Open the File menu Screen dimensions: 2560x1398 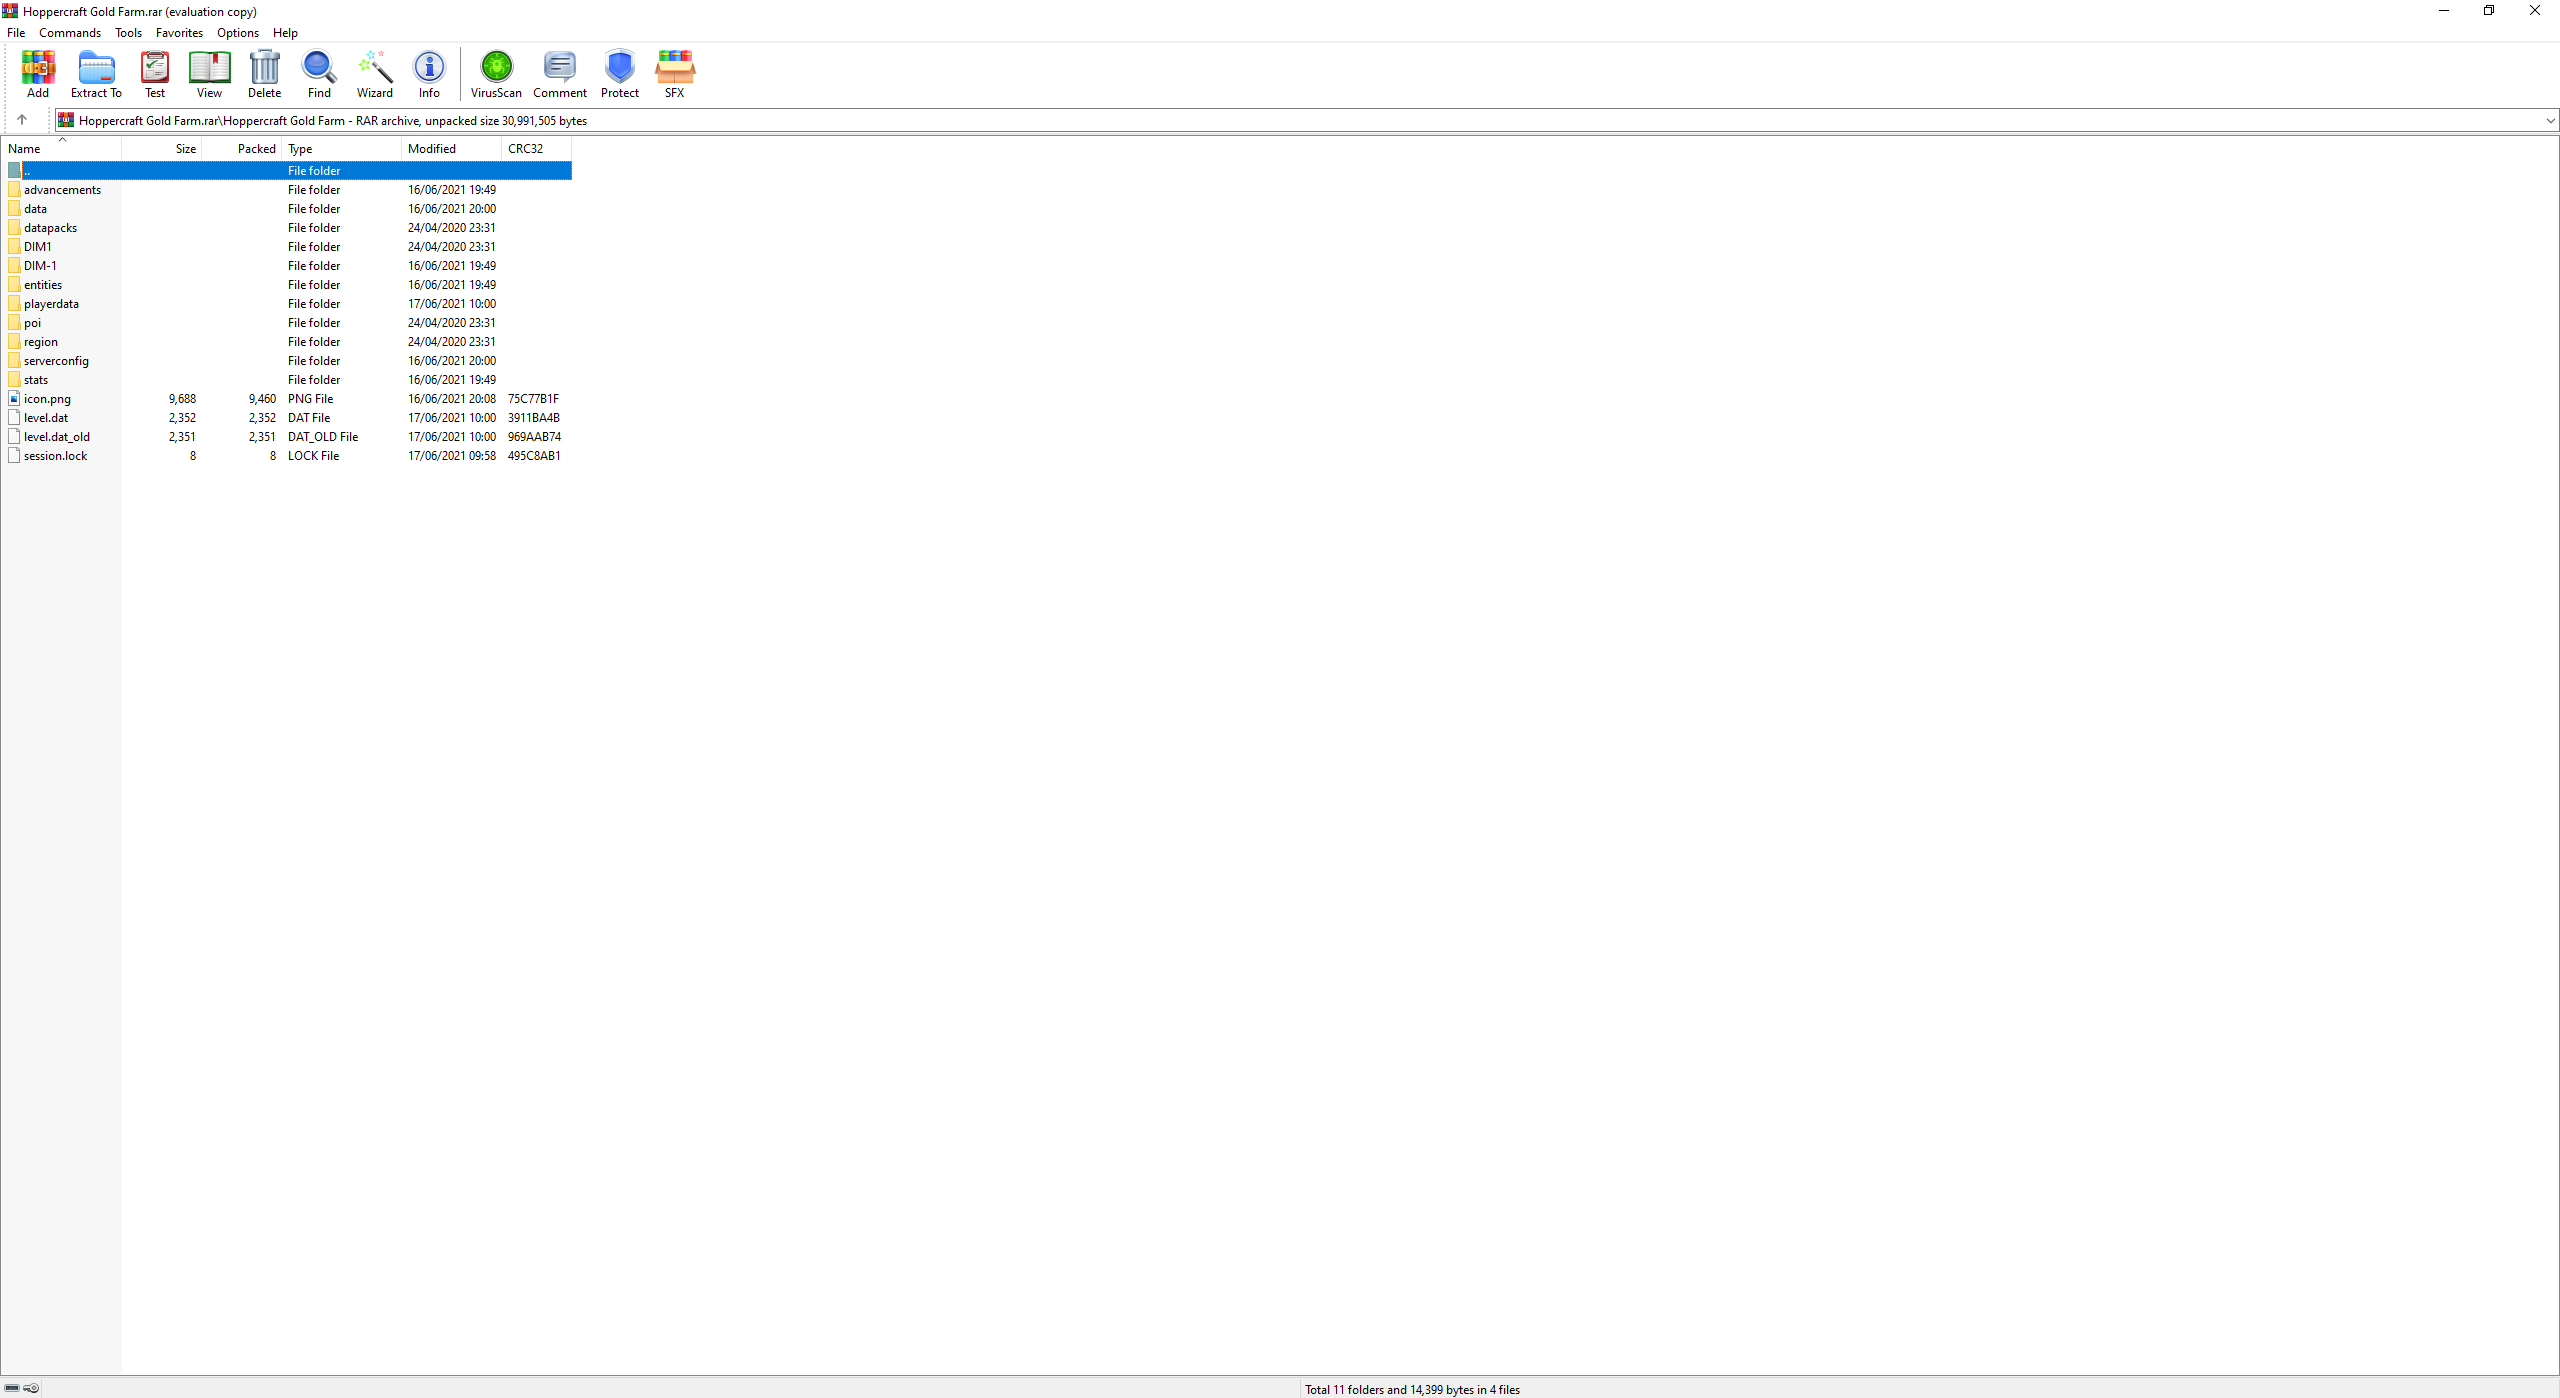16,33
